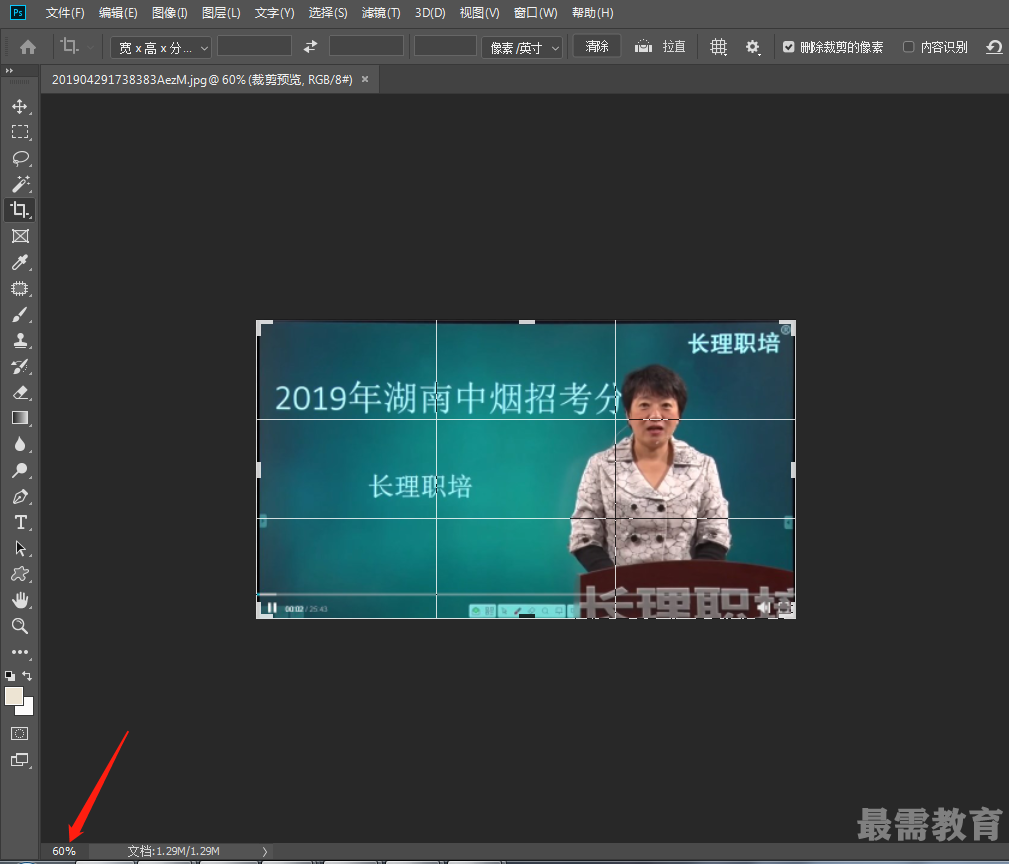The image size is (1009, 864).
Task: Change the screen mode
Action: [20, 760]
